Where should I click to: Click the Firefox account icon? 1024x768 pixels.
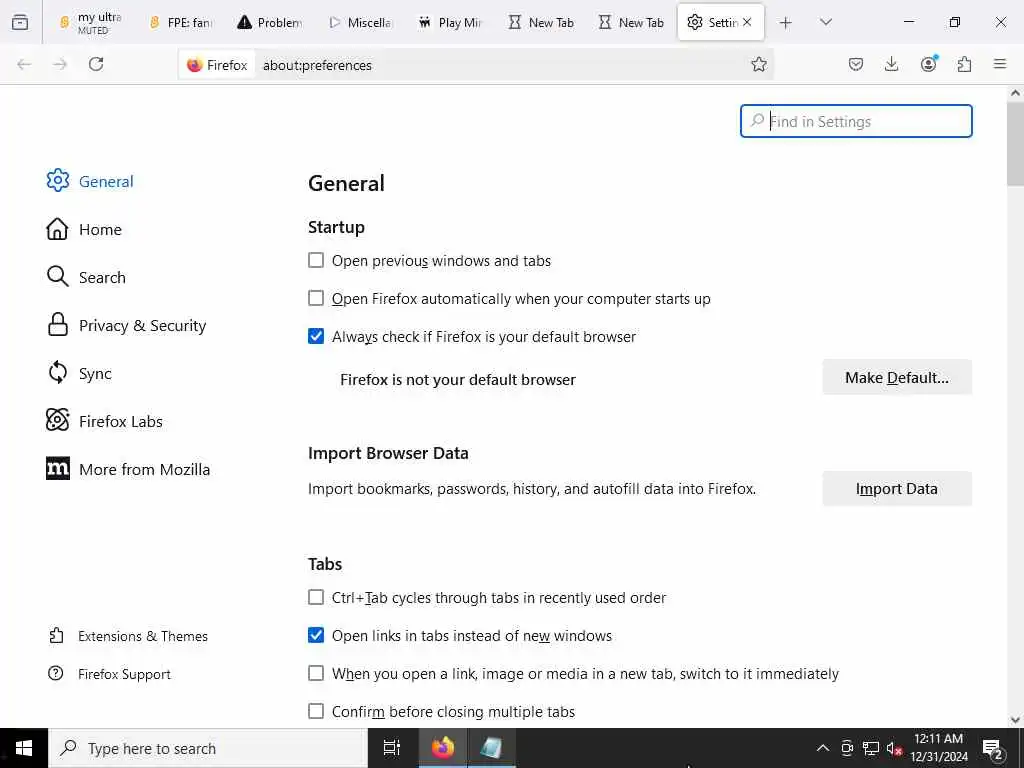tap(929, 65)
